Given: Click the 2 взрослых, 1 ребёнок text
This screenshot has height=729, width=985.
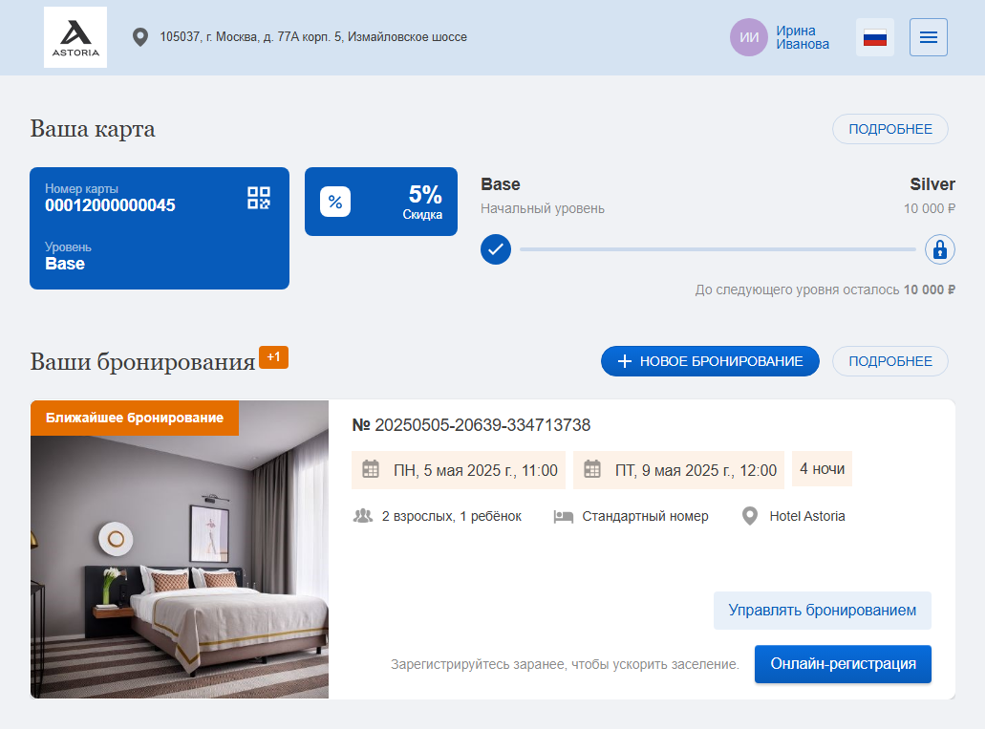Looking at the screenshot, I should click(x=452, y=516).
